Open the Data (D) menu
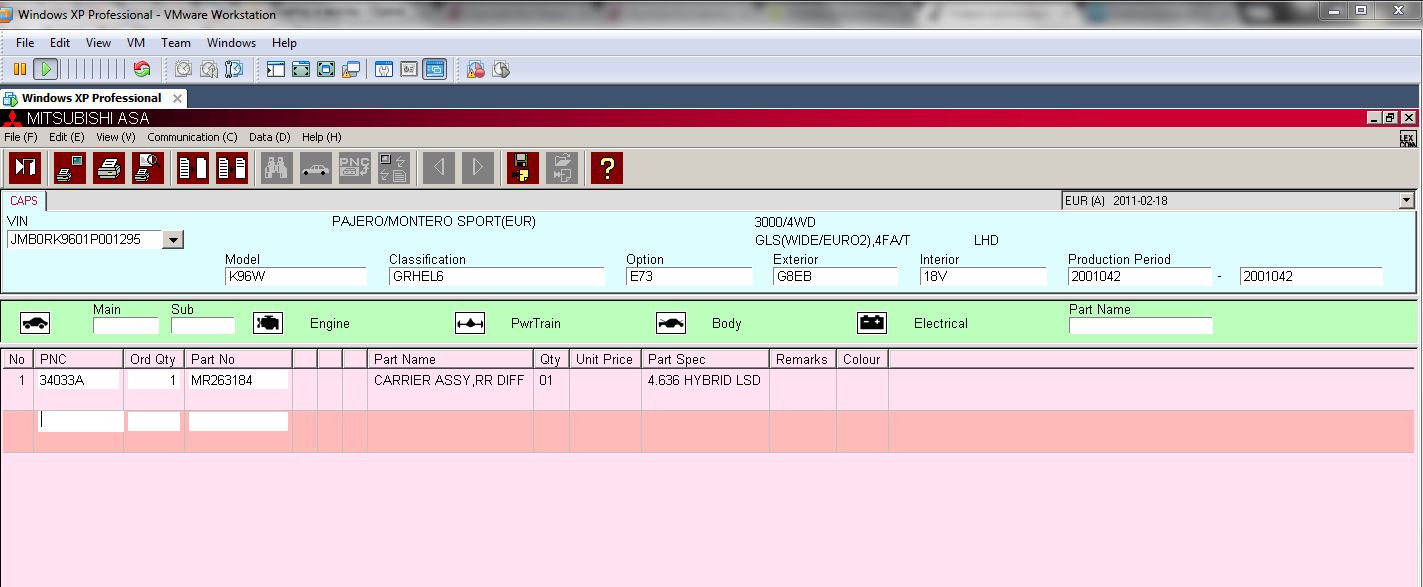1423x587 pixels. pos(269,137)
